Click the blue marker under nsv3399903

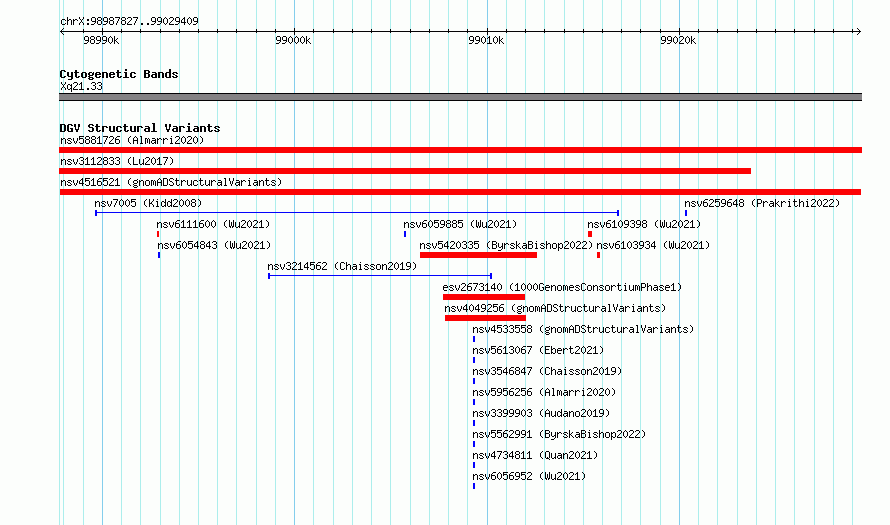[x=474, y=423]
